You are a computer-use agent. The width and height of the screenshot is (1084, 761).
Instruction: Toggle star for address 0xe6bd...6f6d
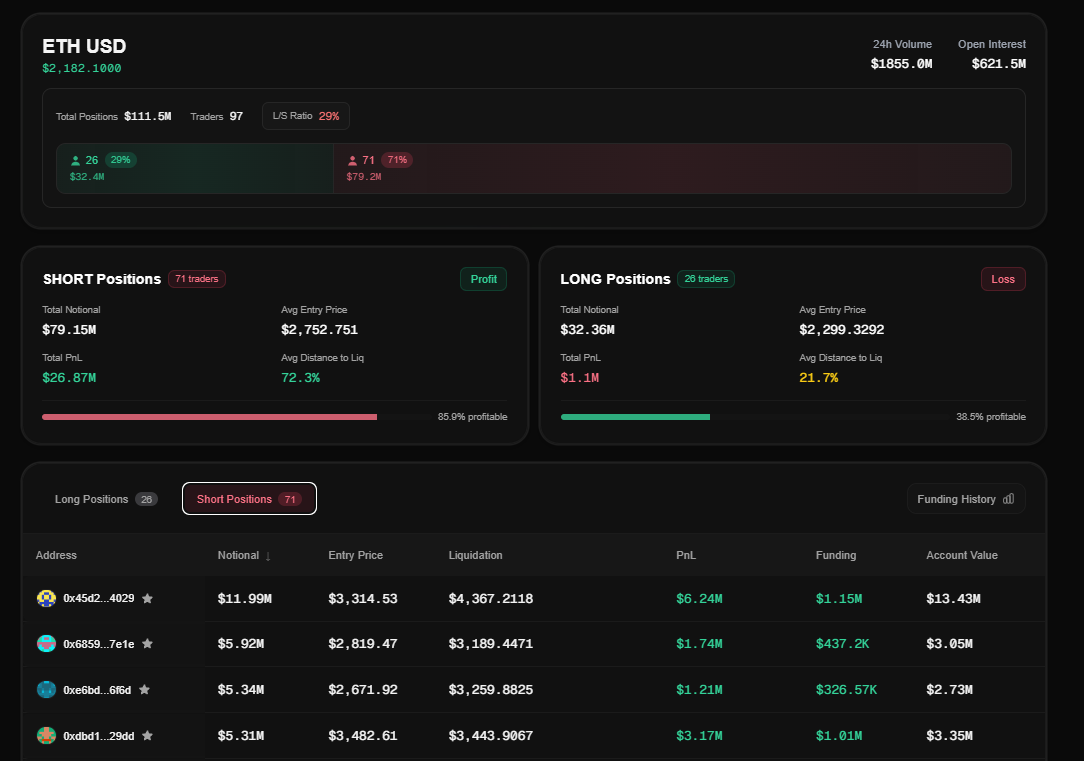point(145,690)
